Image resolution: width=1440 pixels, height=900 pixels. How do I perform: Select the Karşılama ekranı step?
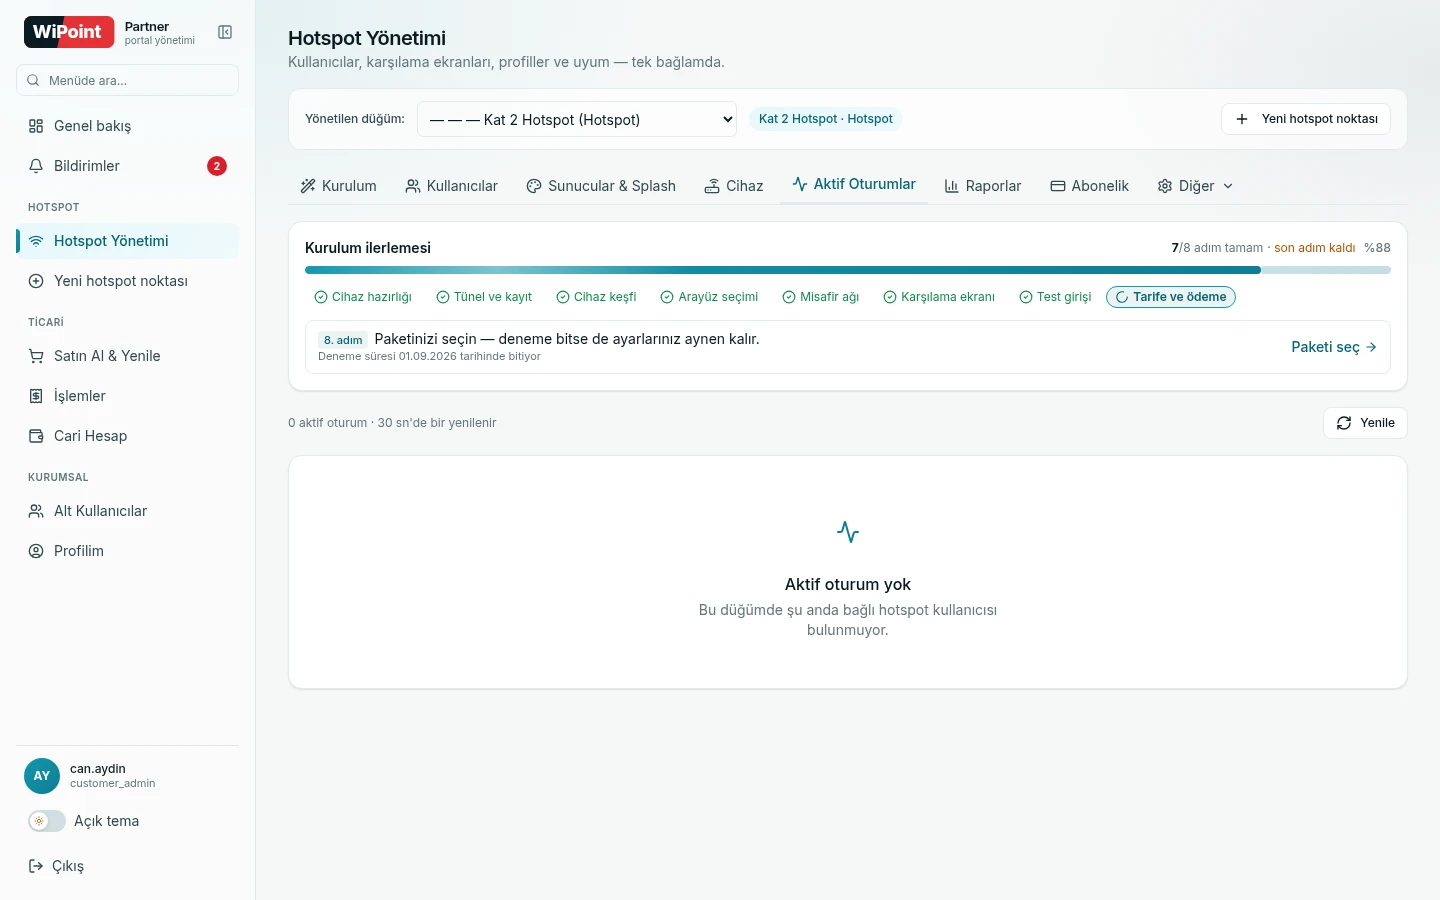coord(939,297)
